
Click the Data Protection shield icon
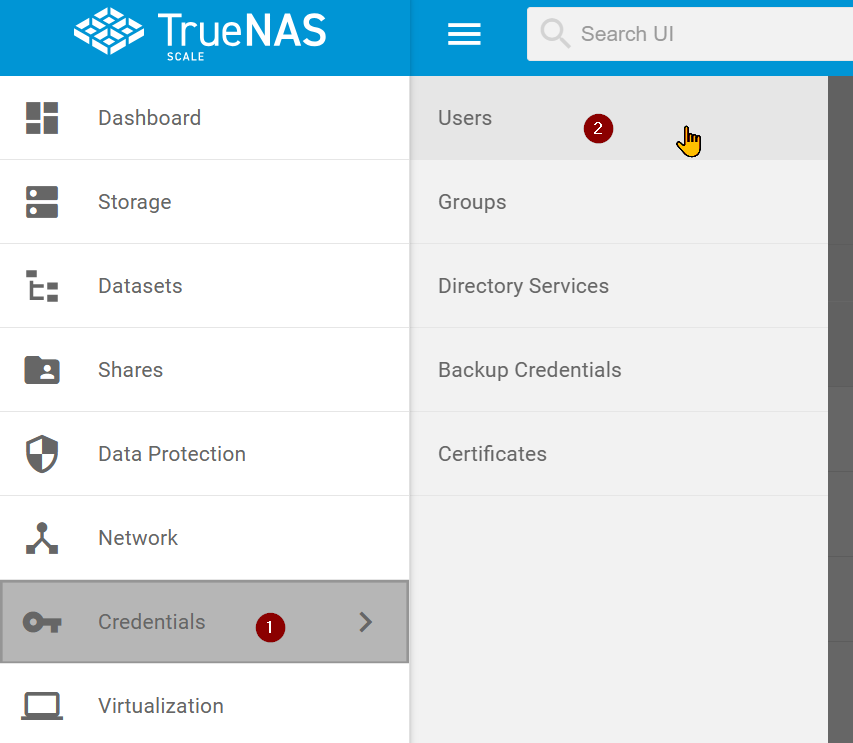point(42,453)
